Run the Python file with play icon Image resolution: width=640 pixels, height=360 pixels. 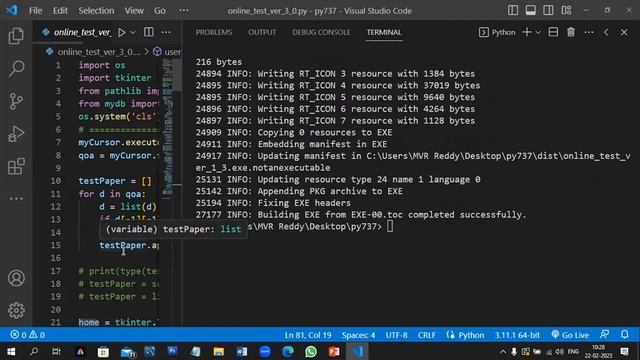pos(121,32)
